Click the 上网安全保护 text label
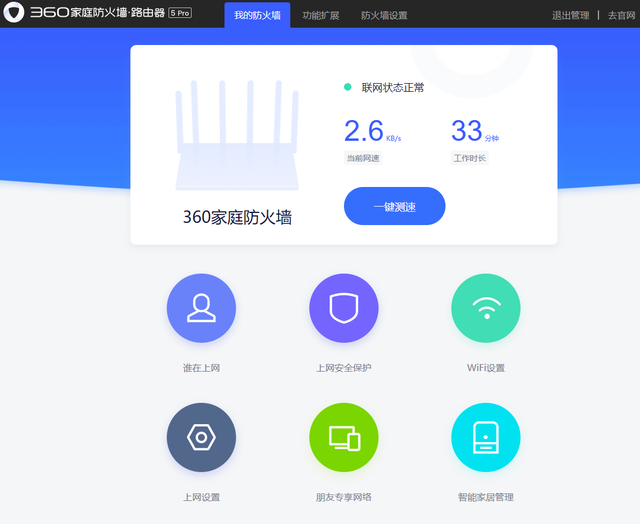The image size is (640, 524). click(344, 368)
